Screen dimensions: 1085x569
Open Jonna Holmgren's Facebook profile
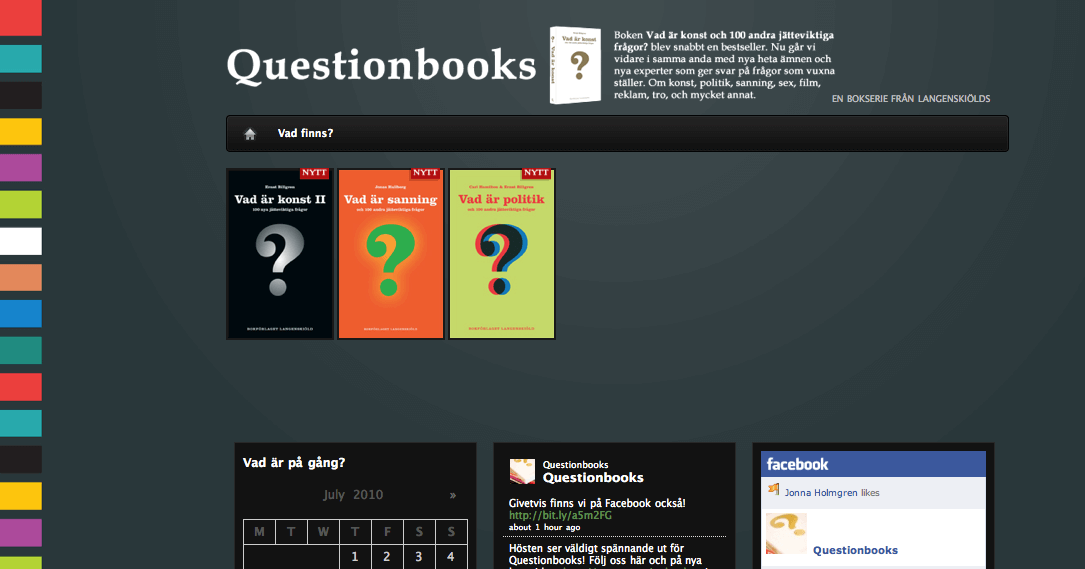(x=821, y=493)
